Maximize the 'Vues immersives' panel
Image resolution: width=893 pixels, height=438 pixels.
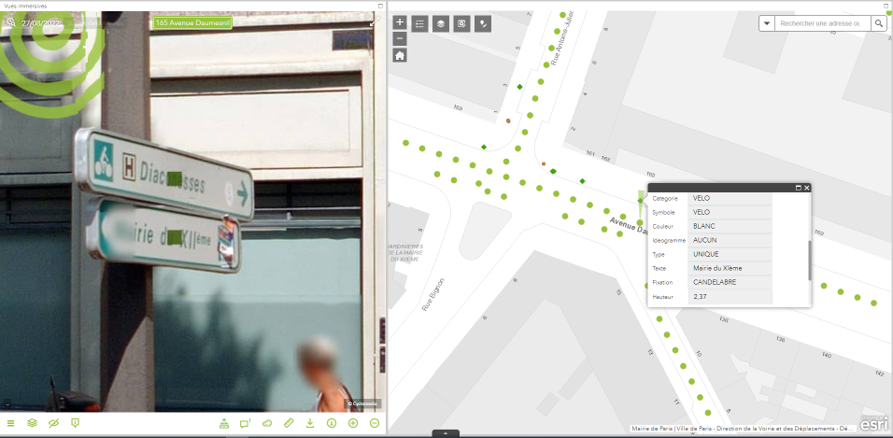[380, 6]
